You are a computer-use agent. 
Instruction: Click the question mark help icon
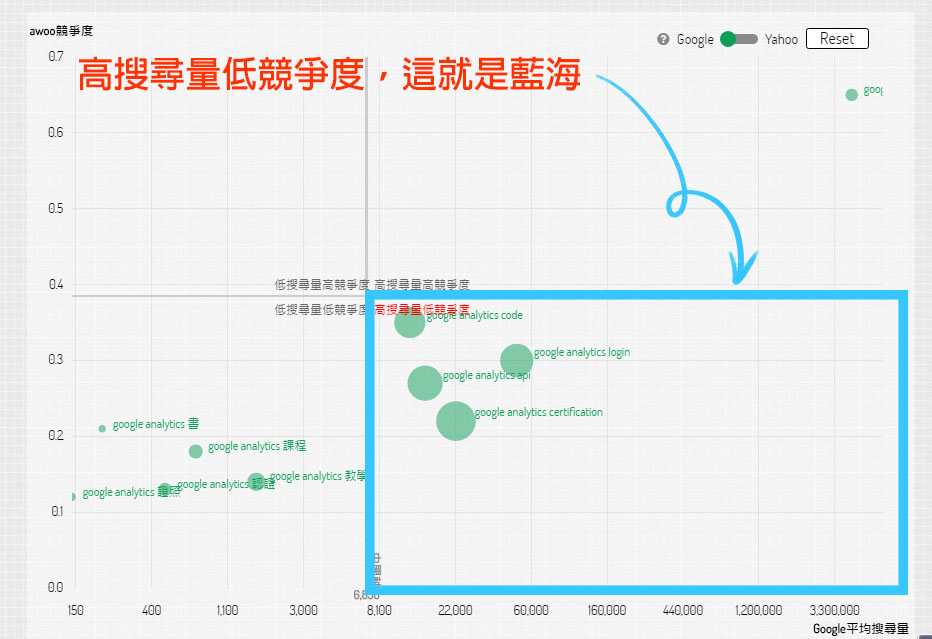[x=663, y=39]
